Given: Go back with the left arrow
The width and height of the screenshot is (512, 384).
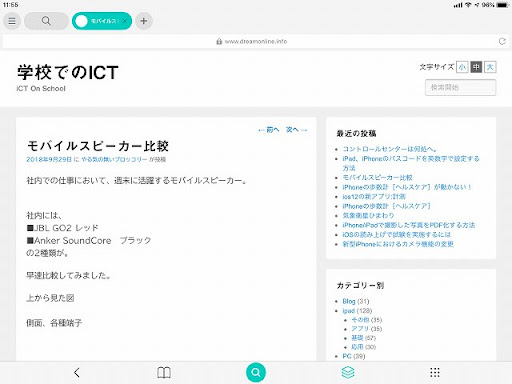Looking at the screenshot, I should tap(77, 372).
